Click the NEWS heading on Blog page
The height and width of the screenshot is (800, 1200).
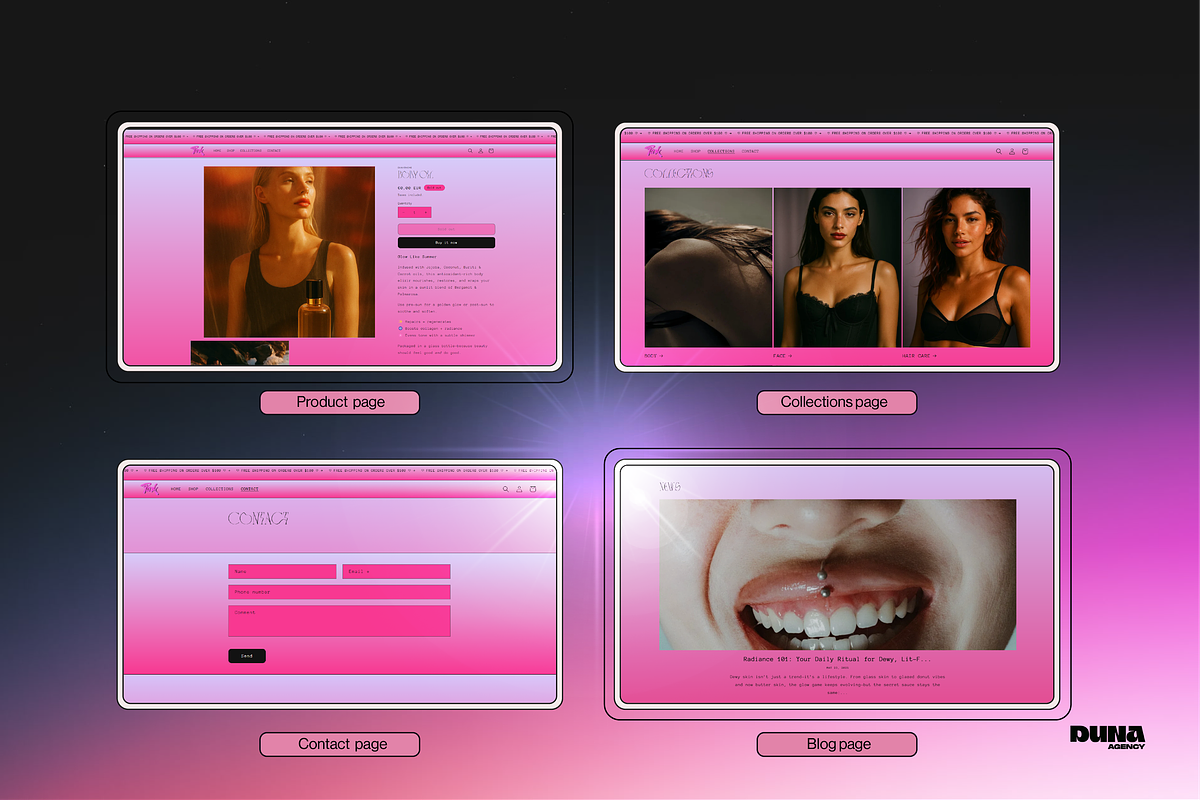point(670,488)
